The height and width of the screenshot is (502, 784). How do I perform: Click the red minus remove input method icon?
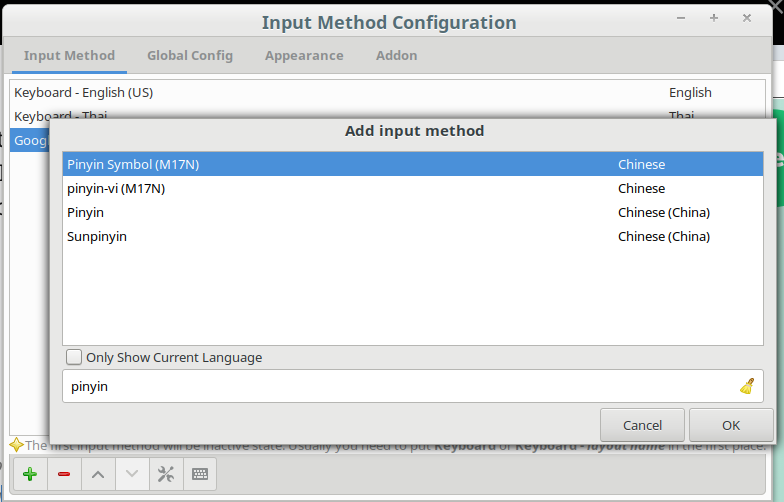(64, 474)
